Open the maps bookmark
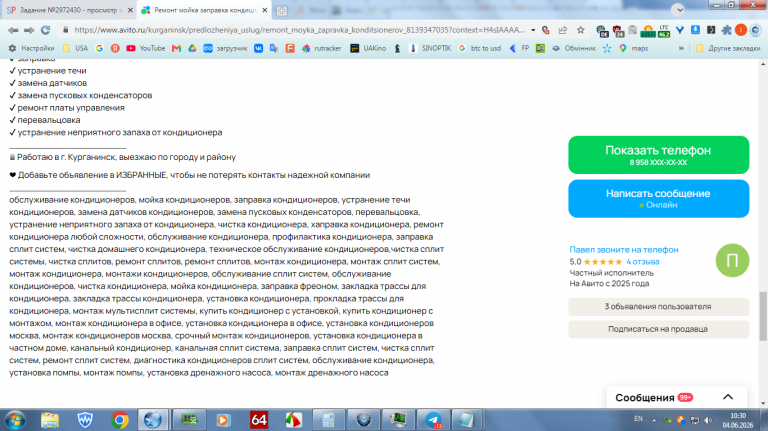The image size is (768, 431). pos(633,48)
